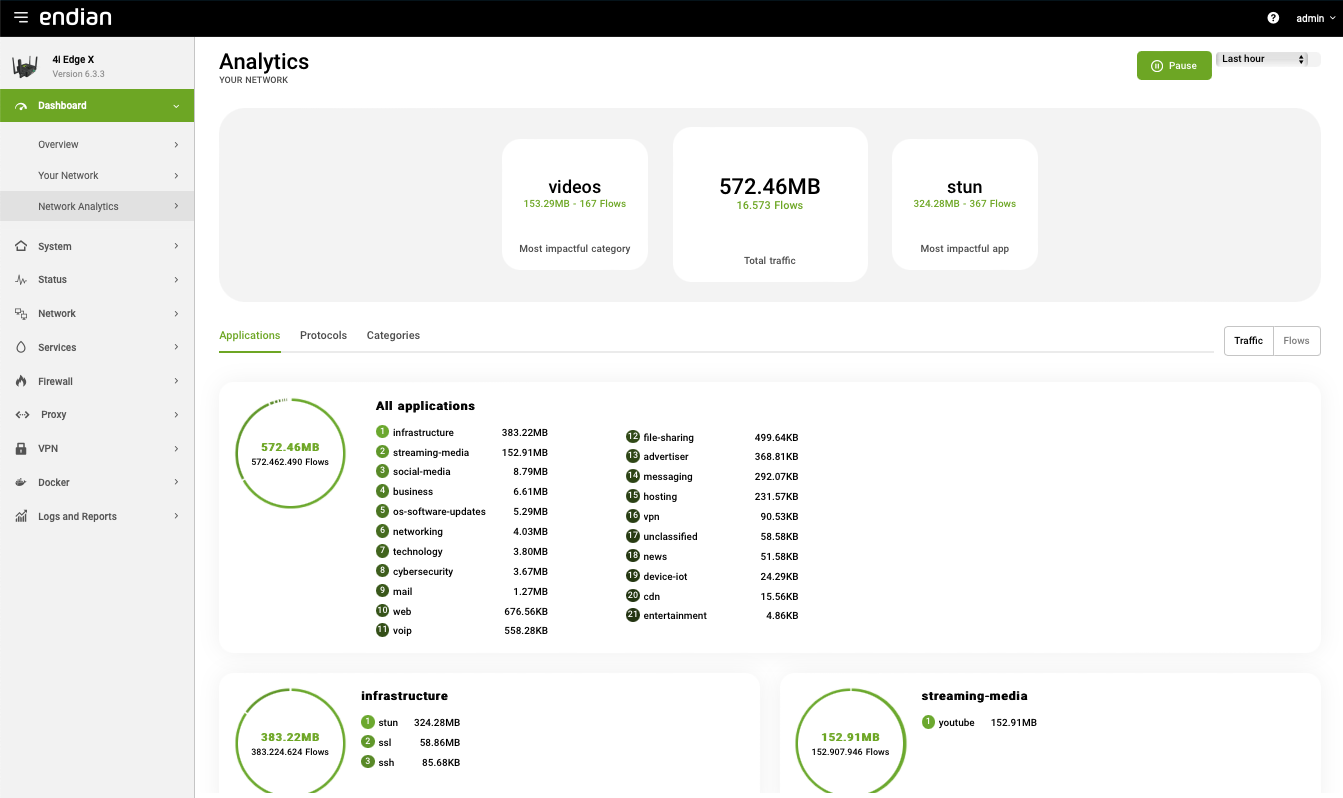Click number 12 badge beside file-sharing
The height and width of the screenshot is (798, 1343).
point(633,437)
